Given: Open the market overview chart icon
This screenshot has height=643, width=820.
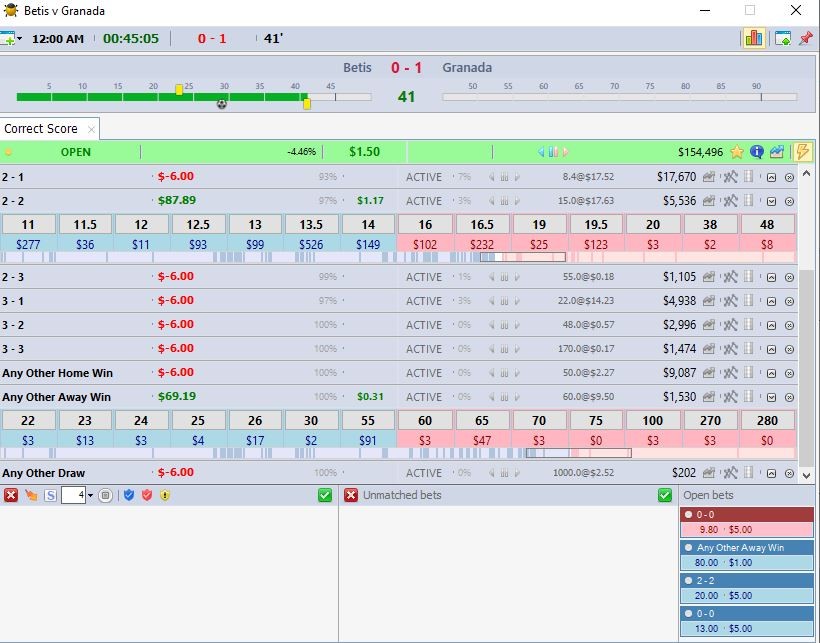Looking at the screenshot, I should click(x=777, y=152).
